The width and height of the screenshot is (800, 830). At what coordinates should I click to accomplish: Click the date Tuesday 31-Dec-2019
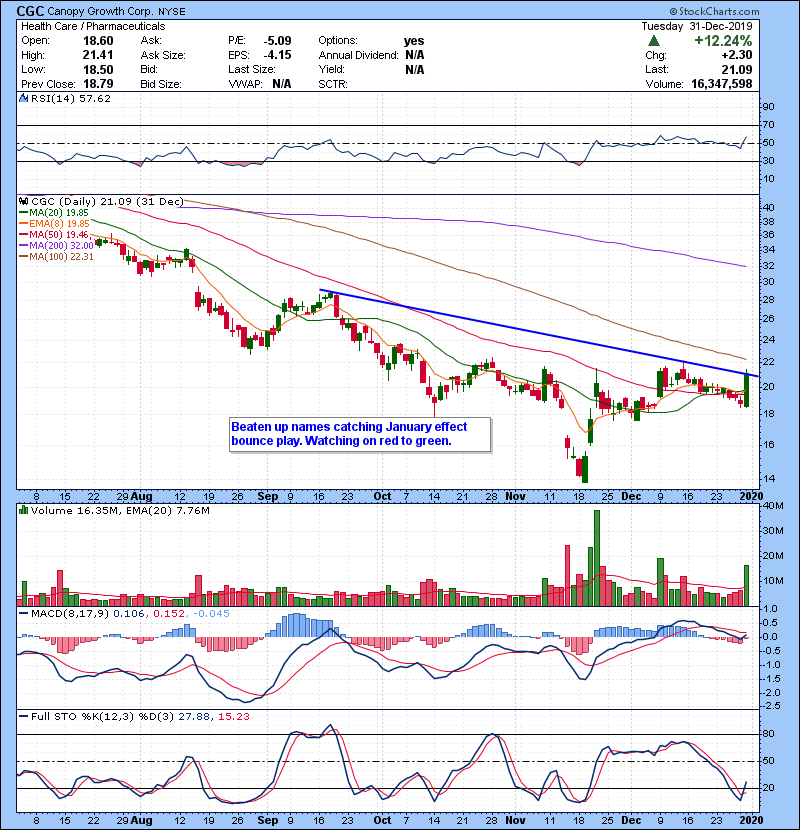tap(697, 26)
